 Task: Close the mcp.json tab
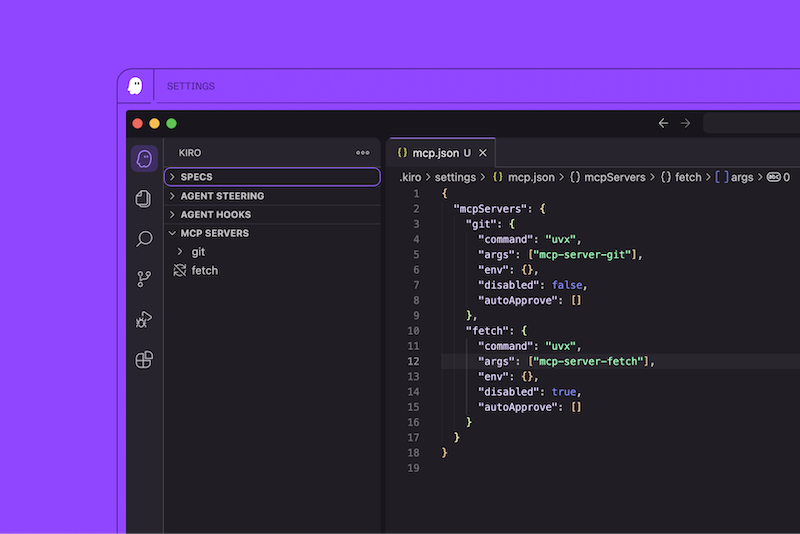[x=482, y=153]
